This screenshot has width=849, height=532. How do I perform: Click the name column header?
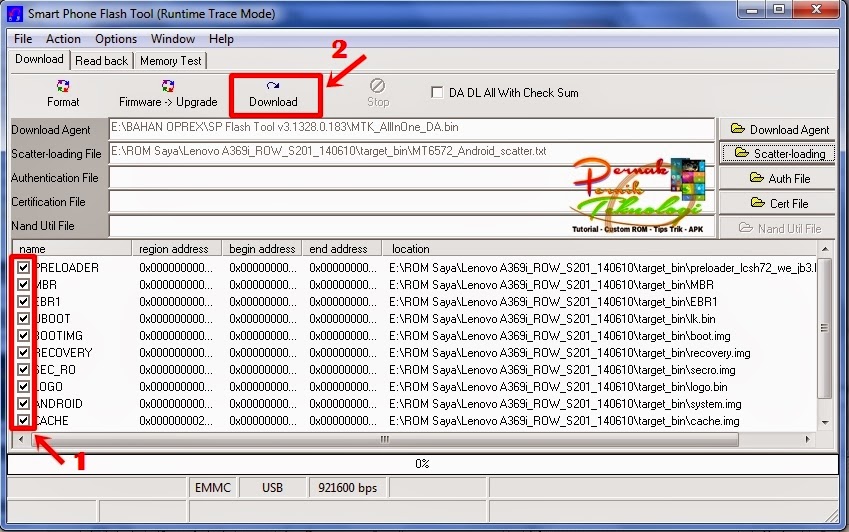click(x=71, y=248)
